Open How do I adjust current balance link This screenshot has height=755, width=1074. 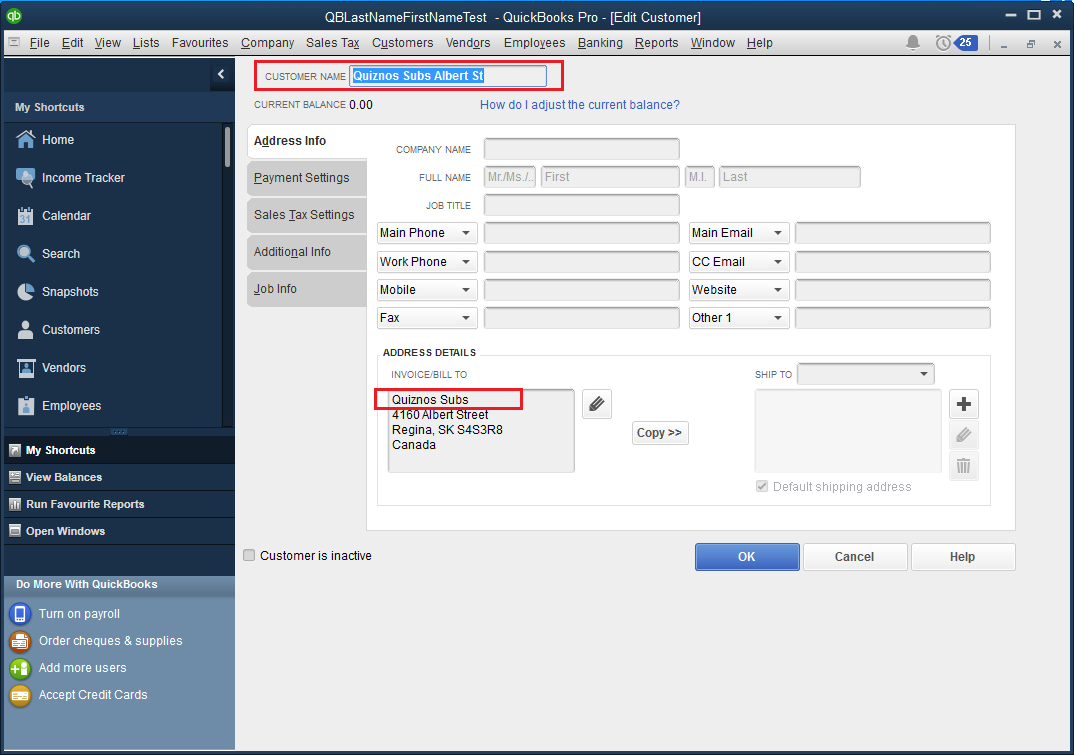point(579,105)
